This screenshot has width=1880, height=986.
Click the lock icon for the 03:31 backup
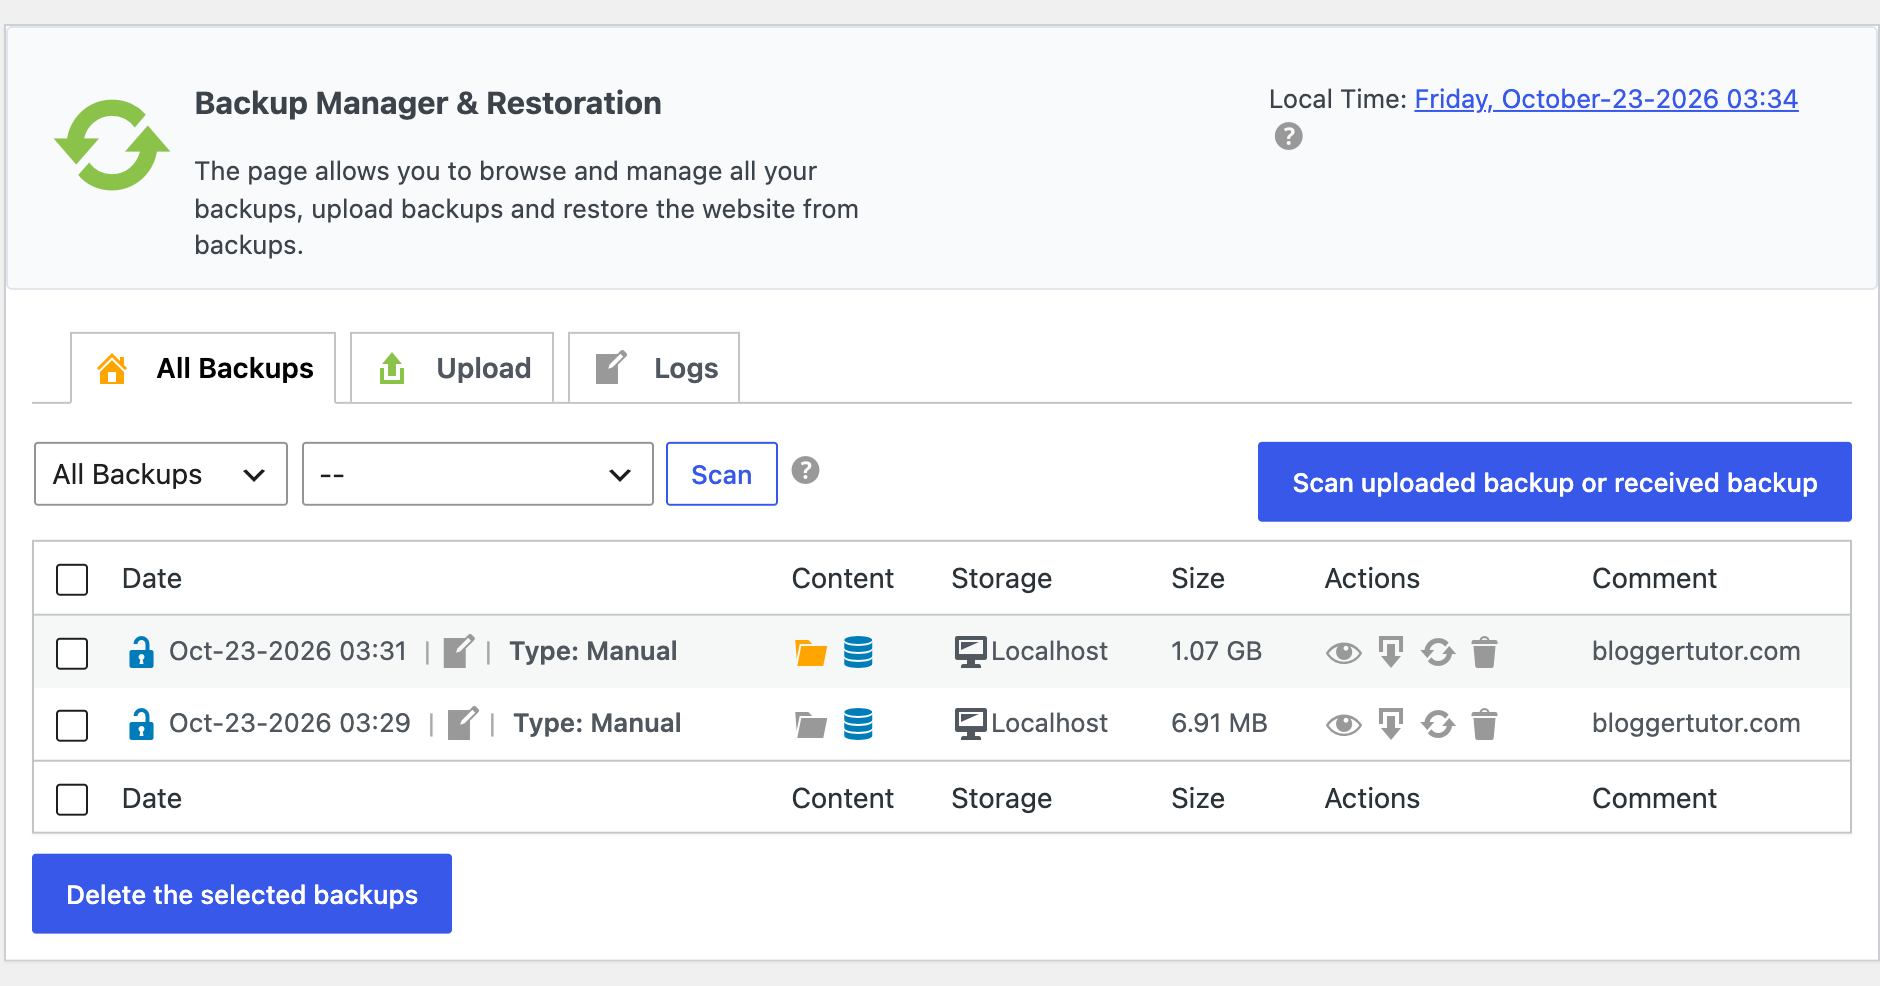141,652
